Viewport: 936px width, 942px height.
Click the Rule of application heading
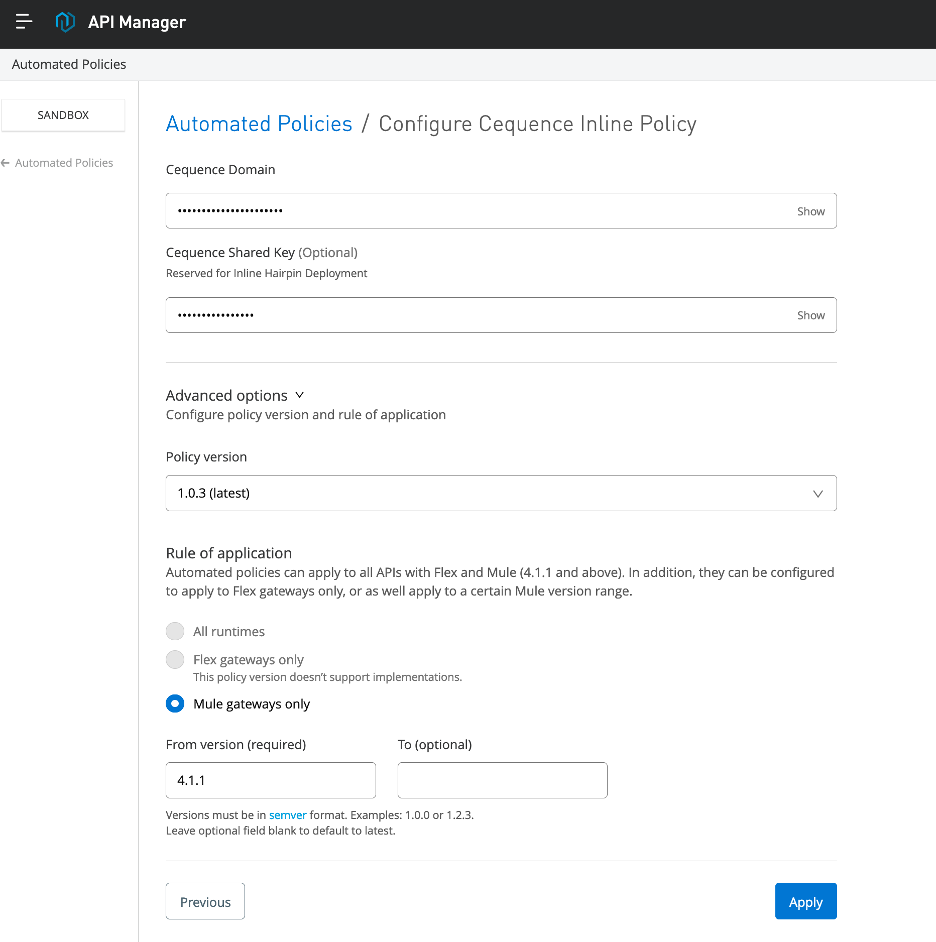tap(229, 553)
